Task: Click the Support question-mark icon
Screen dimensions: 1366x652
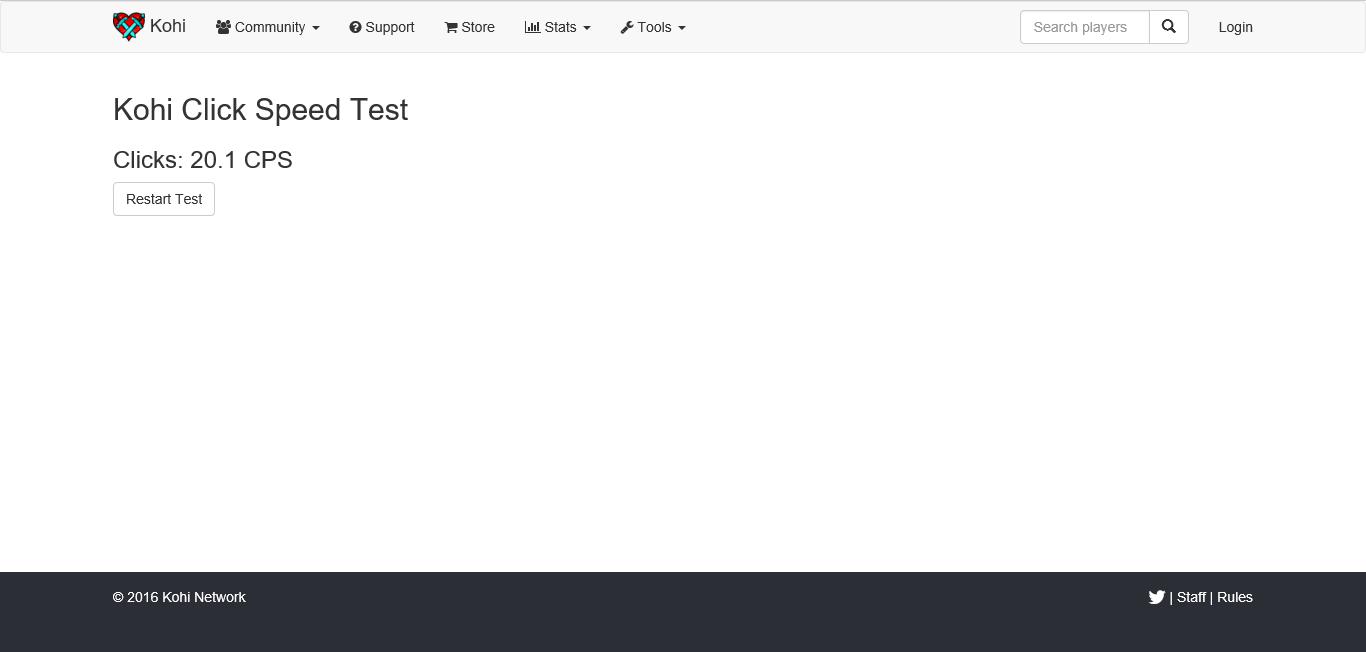Action: click(x=355, y=27)
